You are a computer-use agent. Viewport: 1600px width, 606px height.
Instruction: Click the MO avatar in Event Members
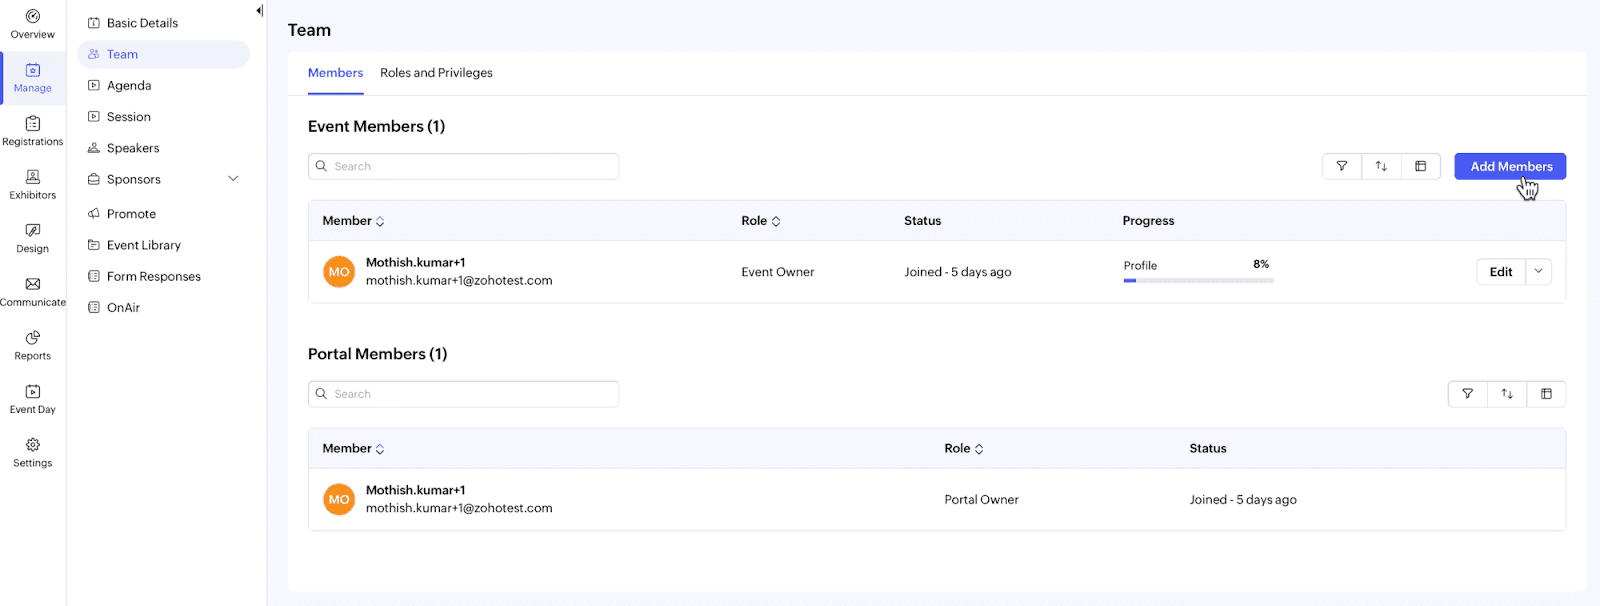point(339,272)
